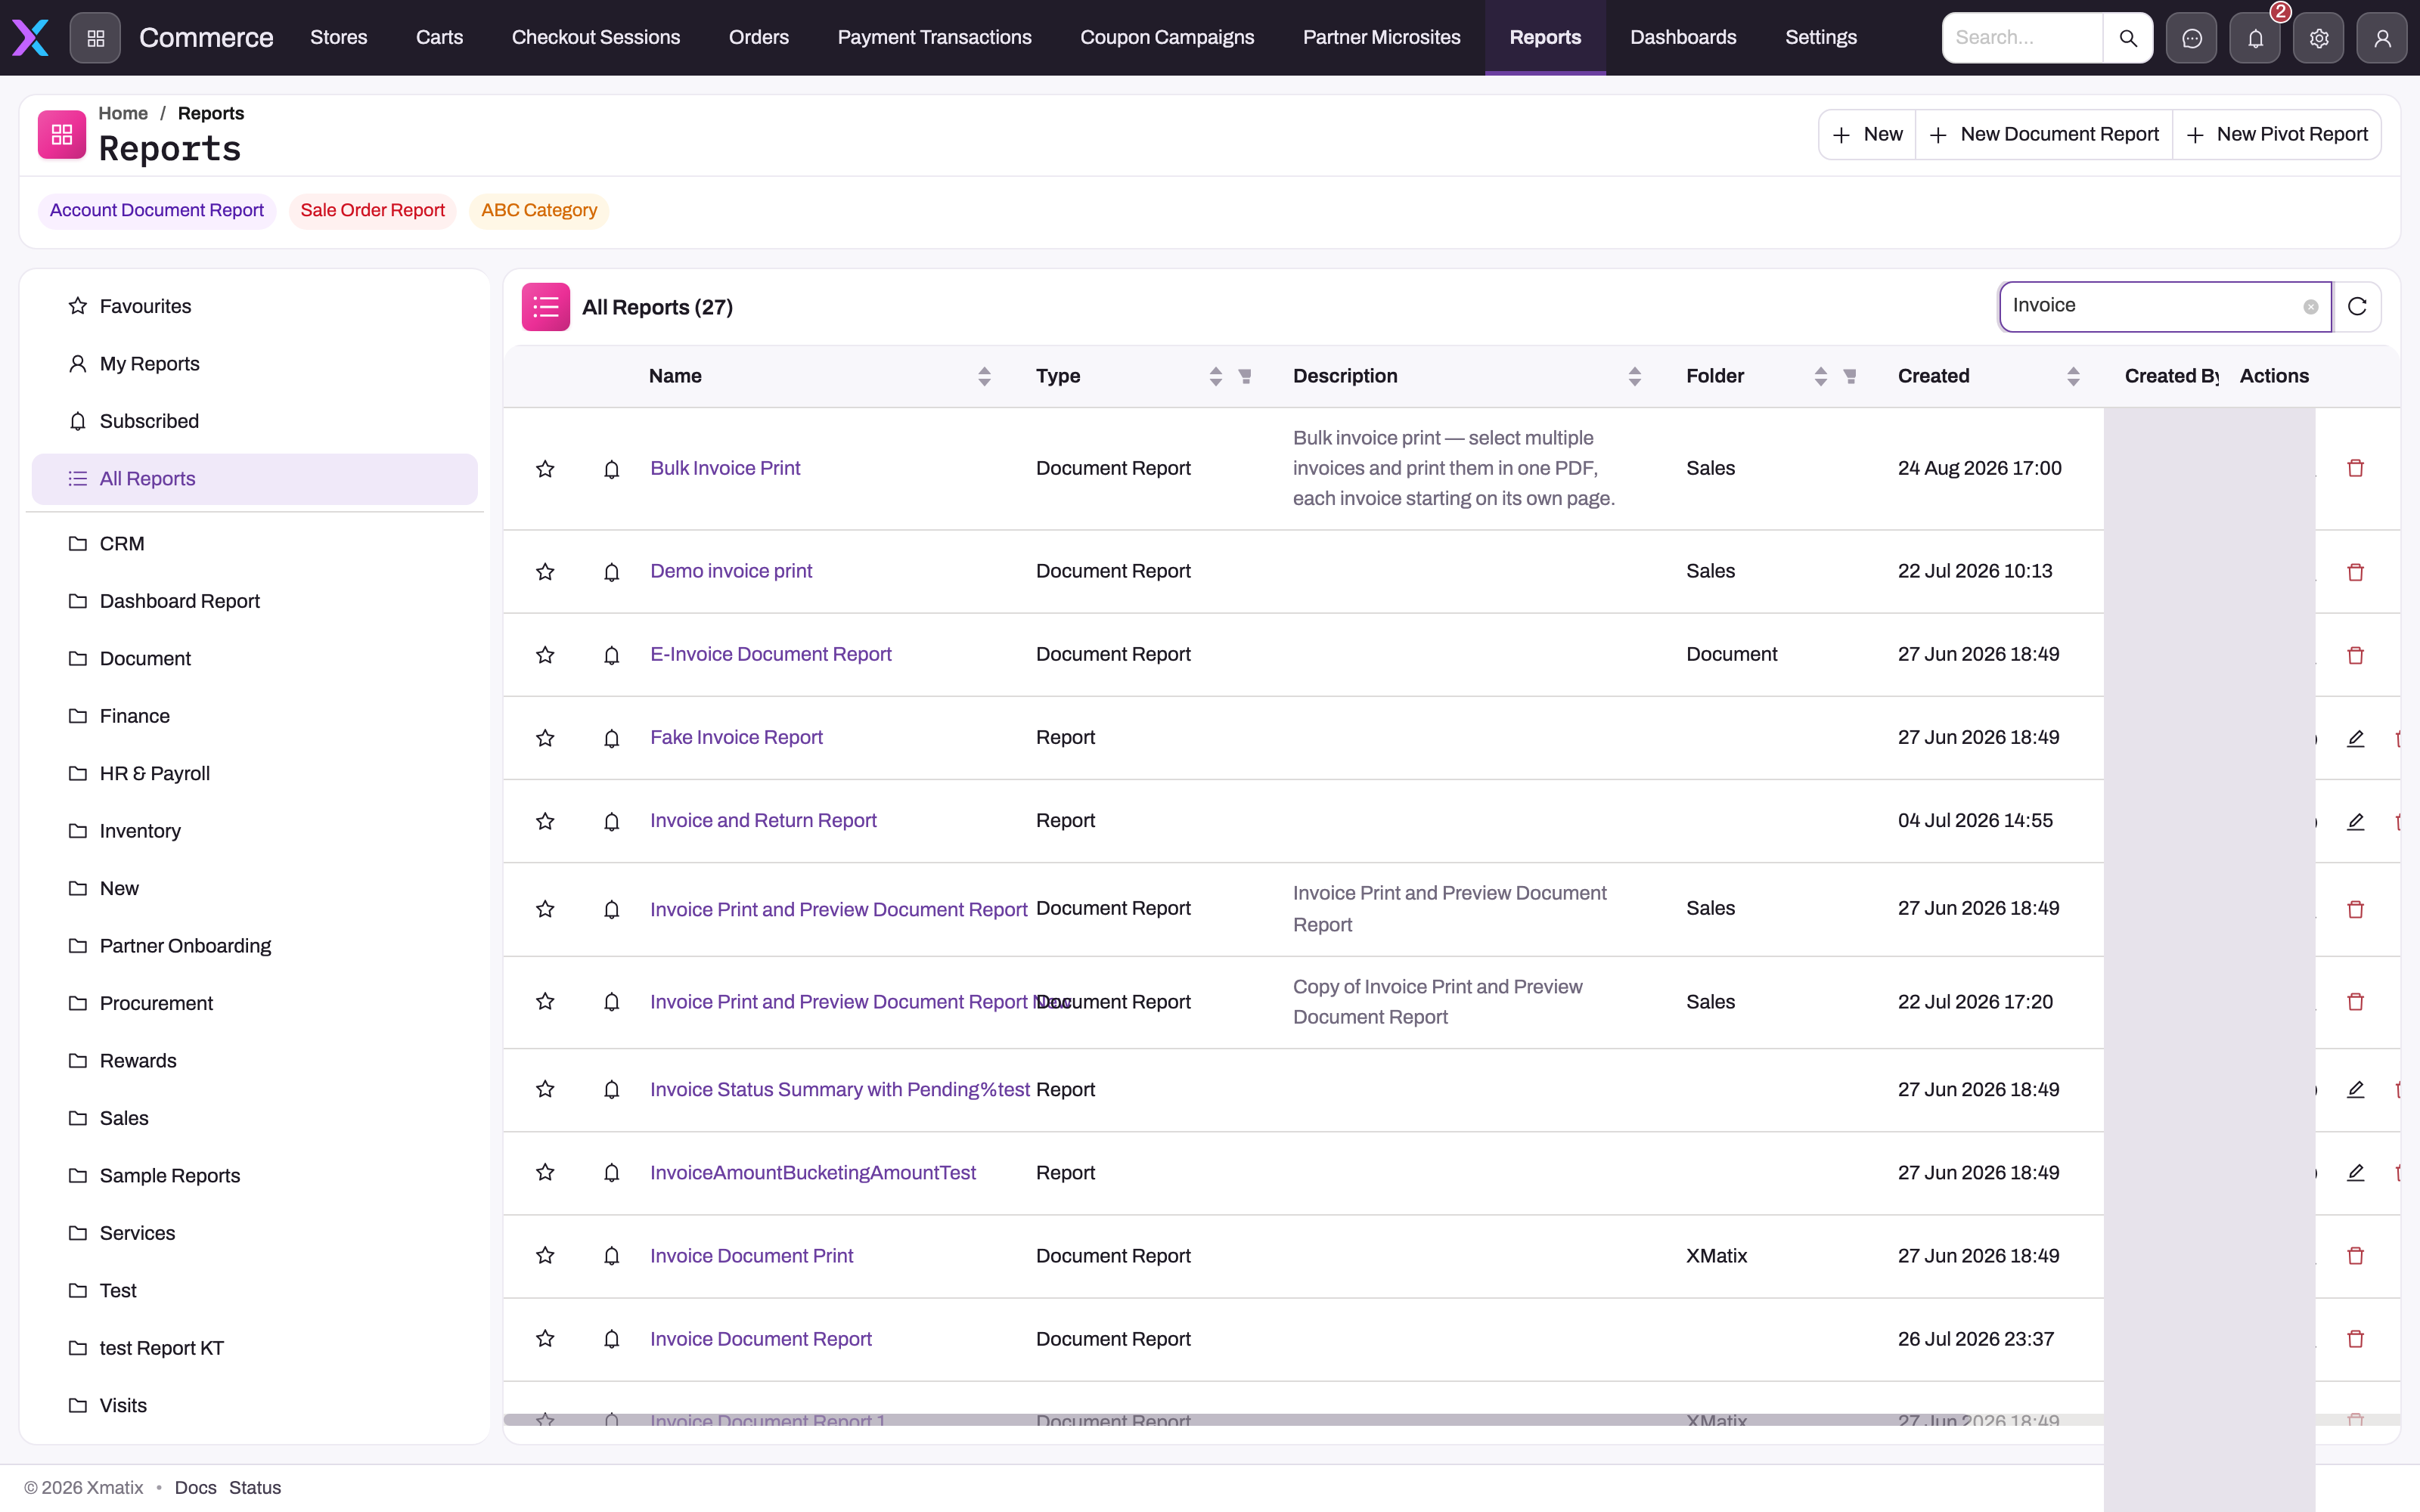Open the Subscribed sidebar item
2420x1512 pixels.
click(255, 421)
